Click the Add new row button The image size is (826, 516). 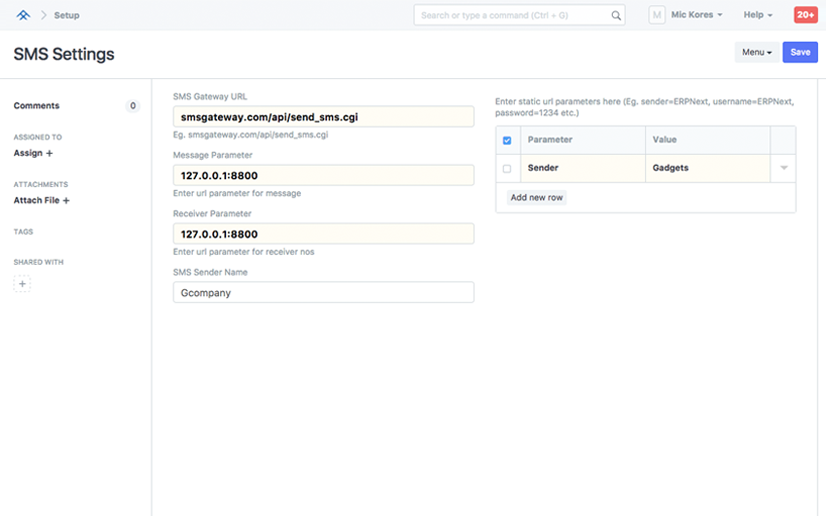[537, 198]
